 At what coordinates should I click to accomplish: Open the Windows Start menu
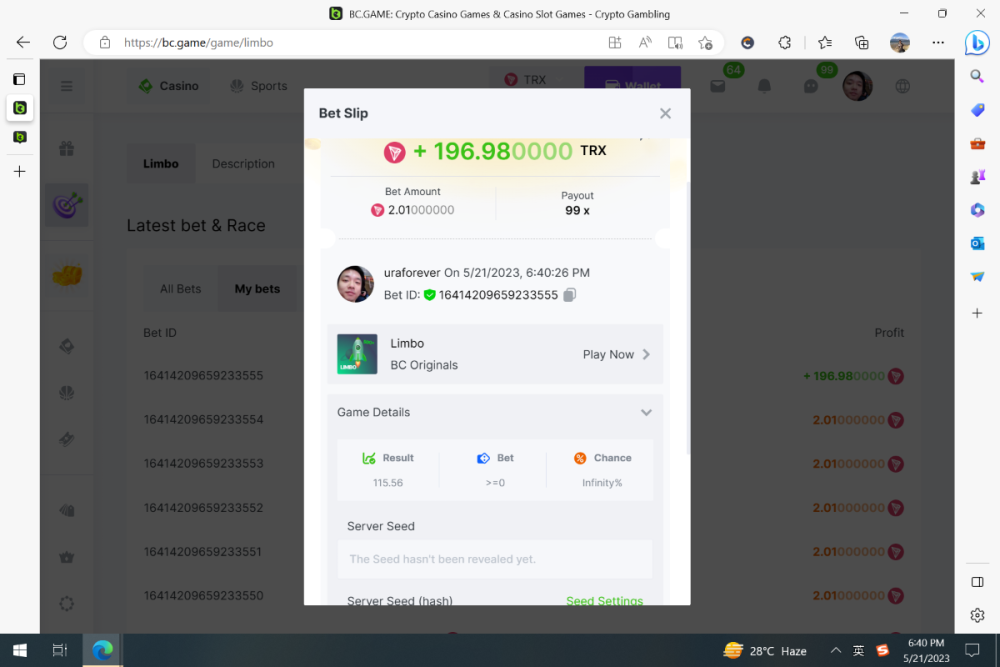[20, 650]
